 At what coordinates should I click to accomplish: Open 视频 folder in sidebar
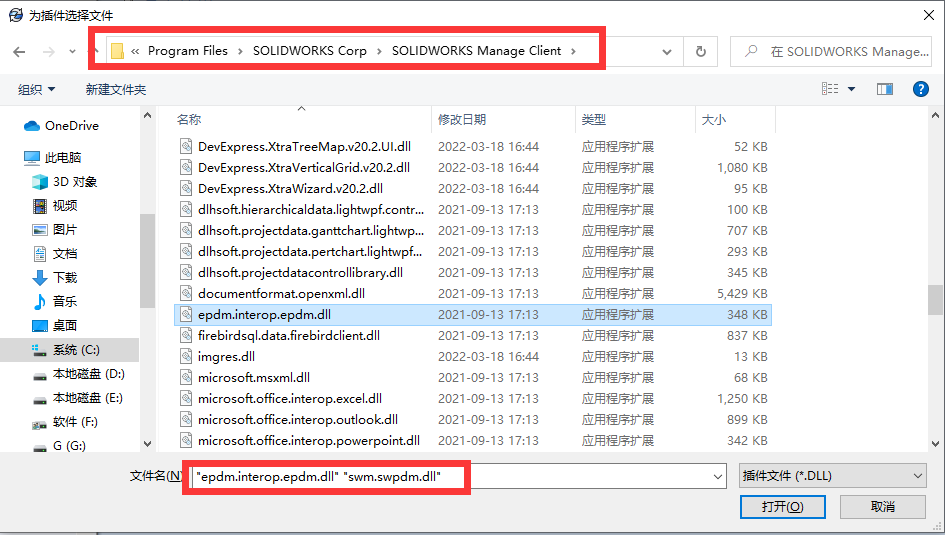pos(55,206)
